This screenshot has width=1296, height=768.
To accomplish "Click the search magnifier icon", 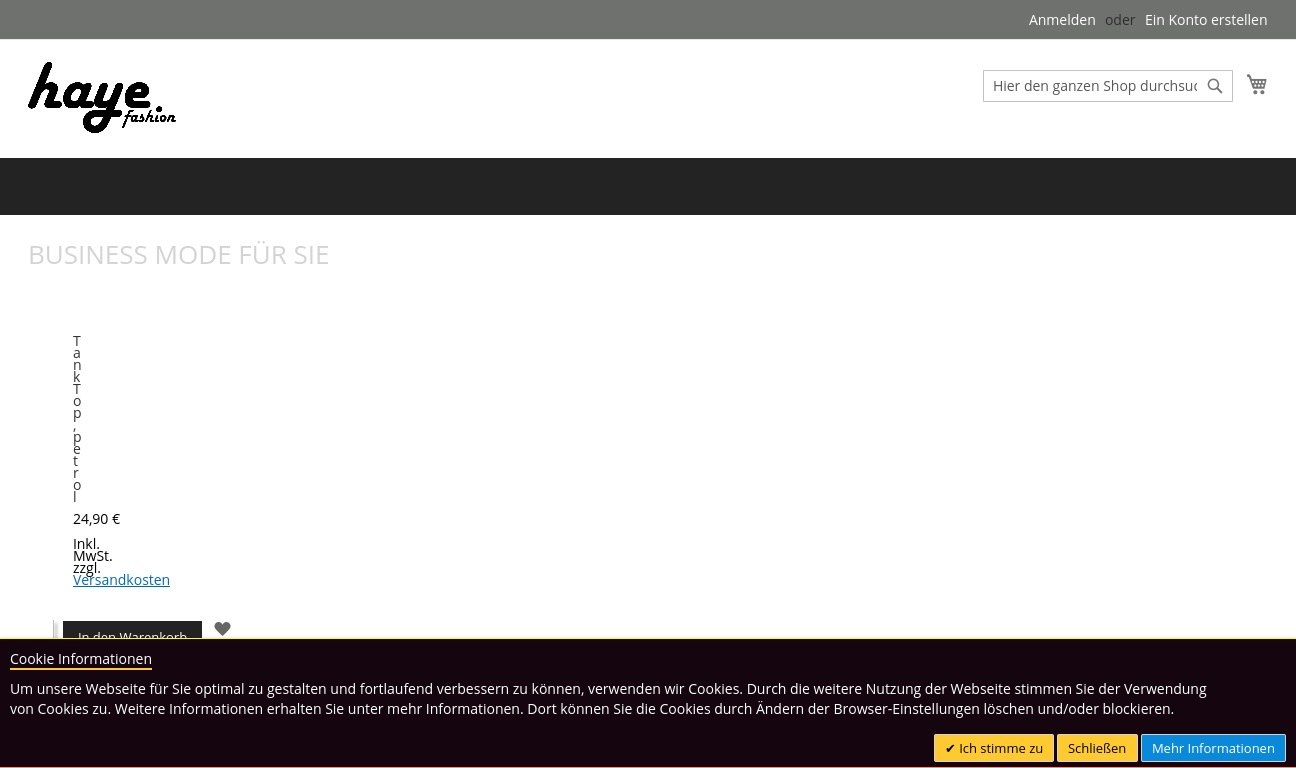I will point(1215,86).
